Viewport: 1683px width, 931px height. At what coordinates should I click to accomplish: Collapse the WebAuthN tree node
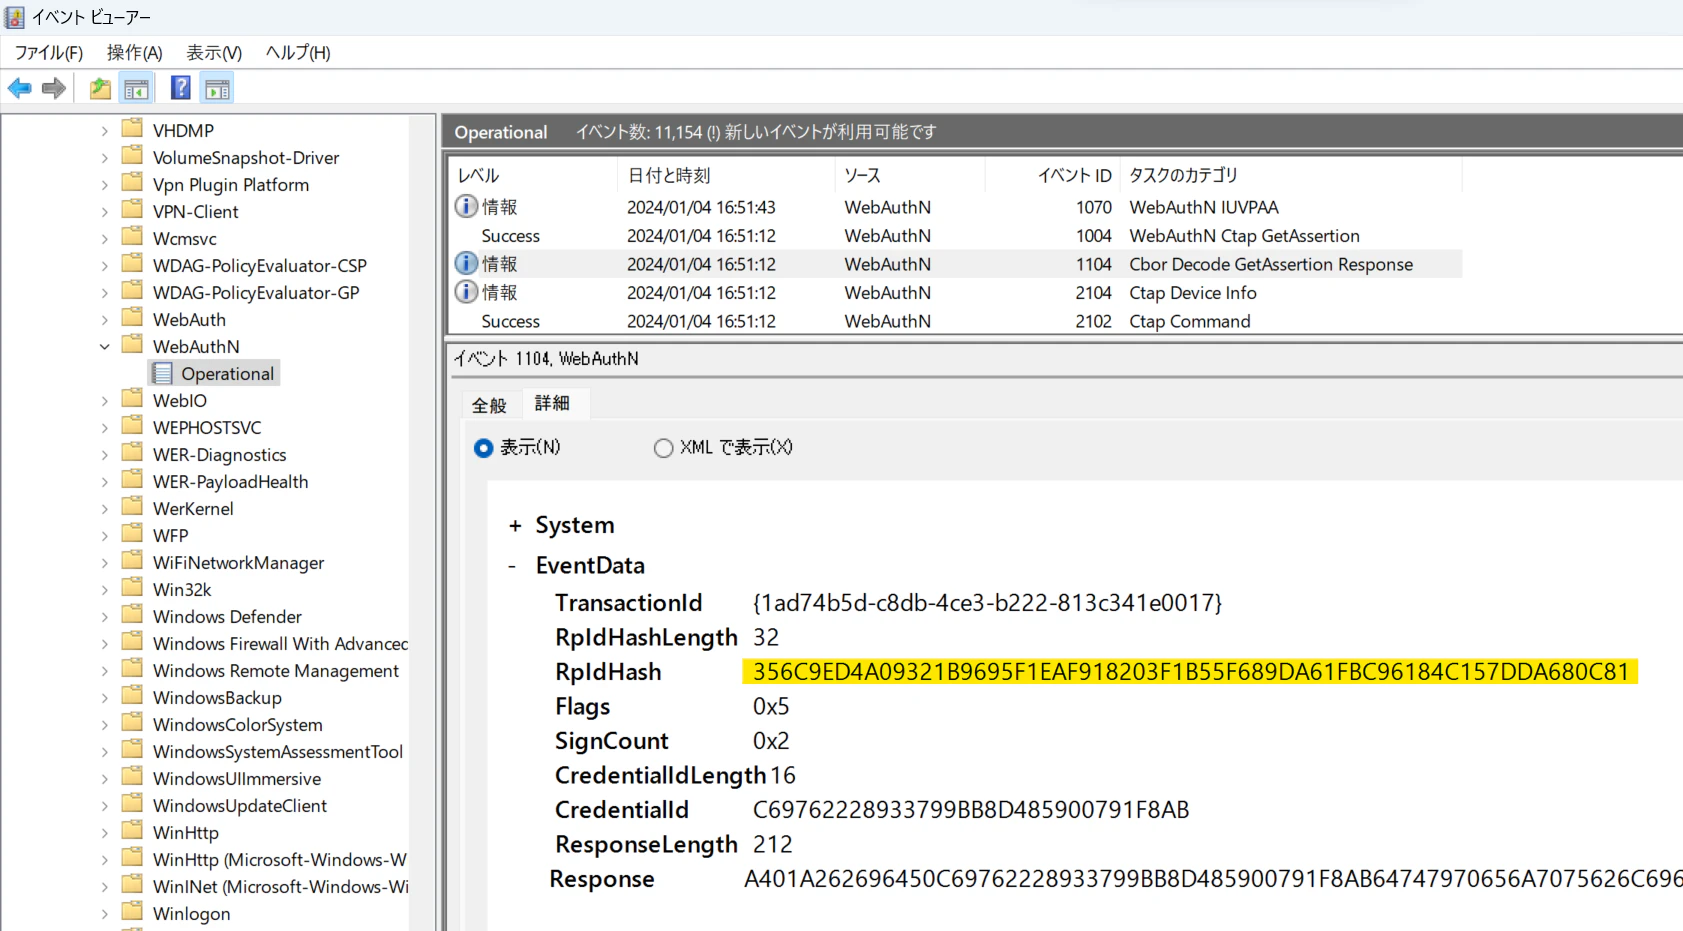[x=105, y=347]
